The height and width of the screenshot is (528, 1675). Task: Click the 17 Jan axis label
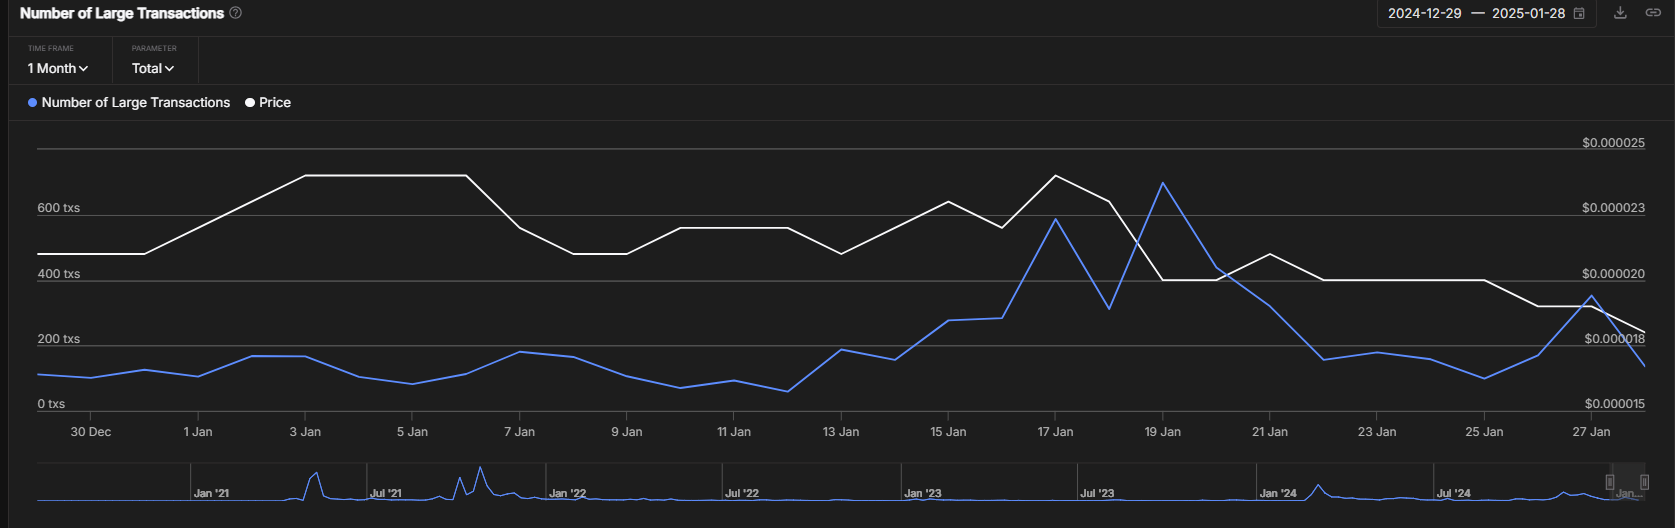click(x=1055, y=432)
